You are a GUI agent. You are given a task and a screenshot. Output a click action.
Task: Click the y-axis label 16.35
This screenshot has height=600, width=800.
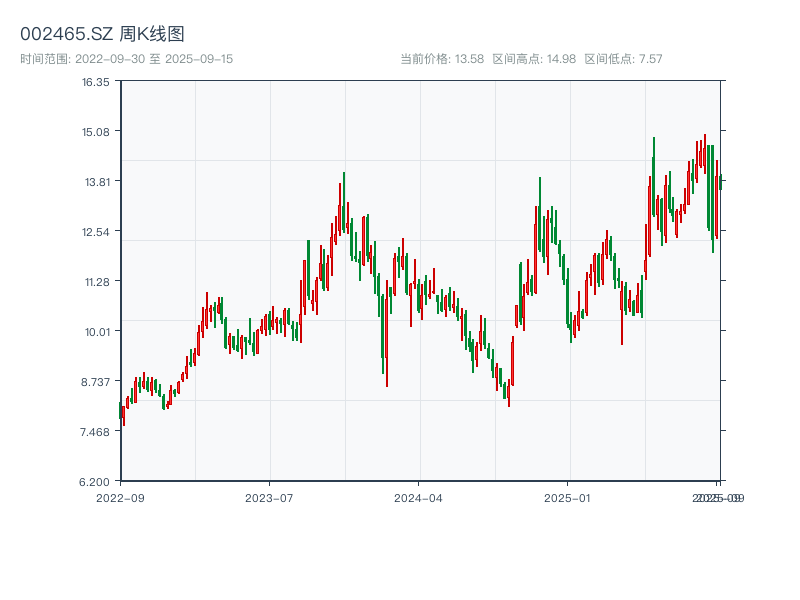point(96,82)
